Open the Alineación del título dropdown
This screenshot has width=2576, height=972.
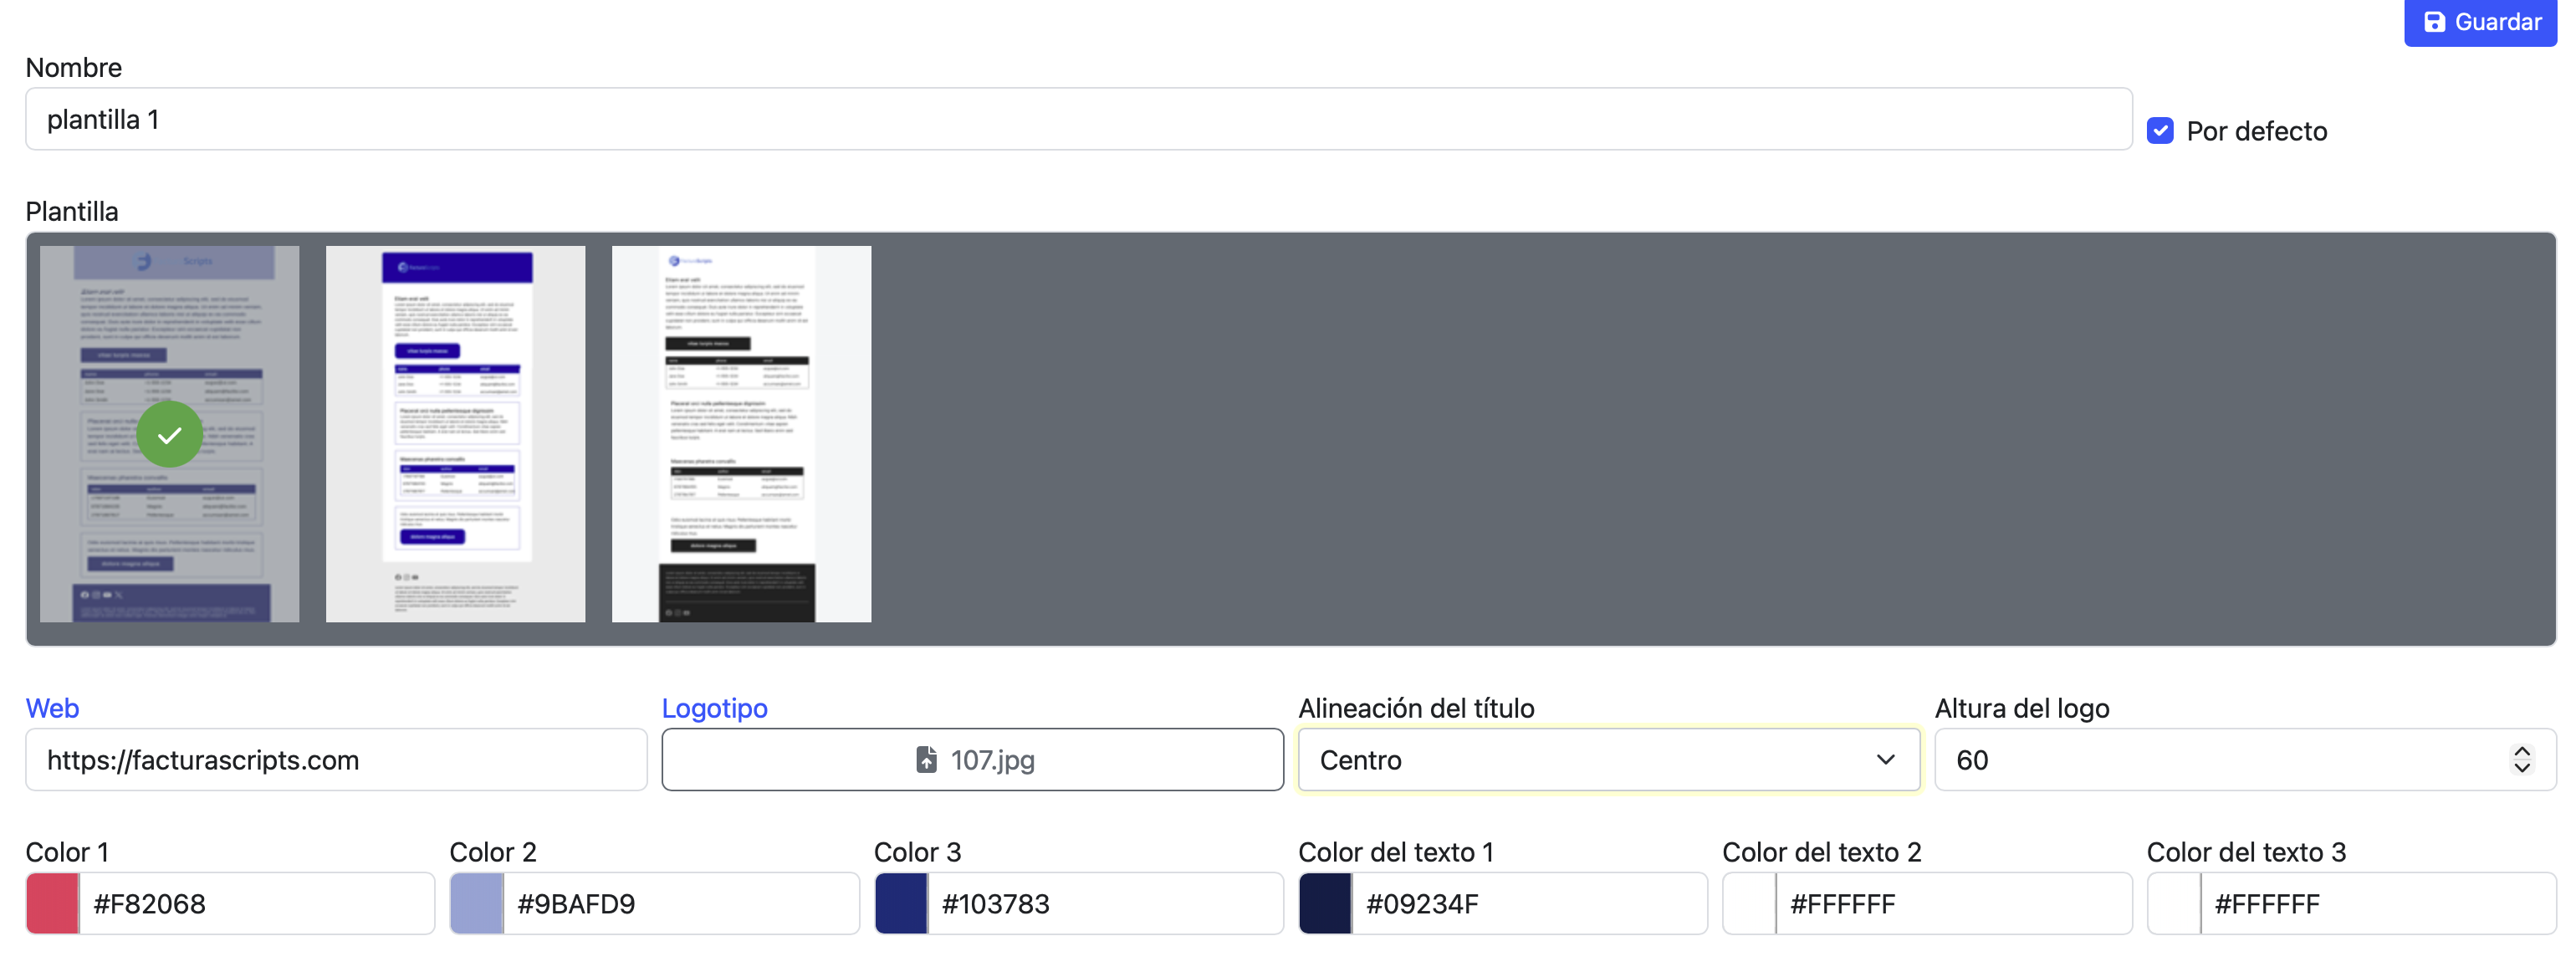pos(1608,760)
